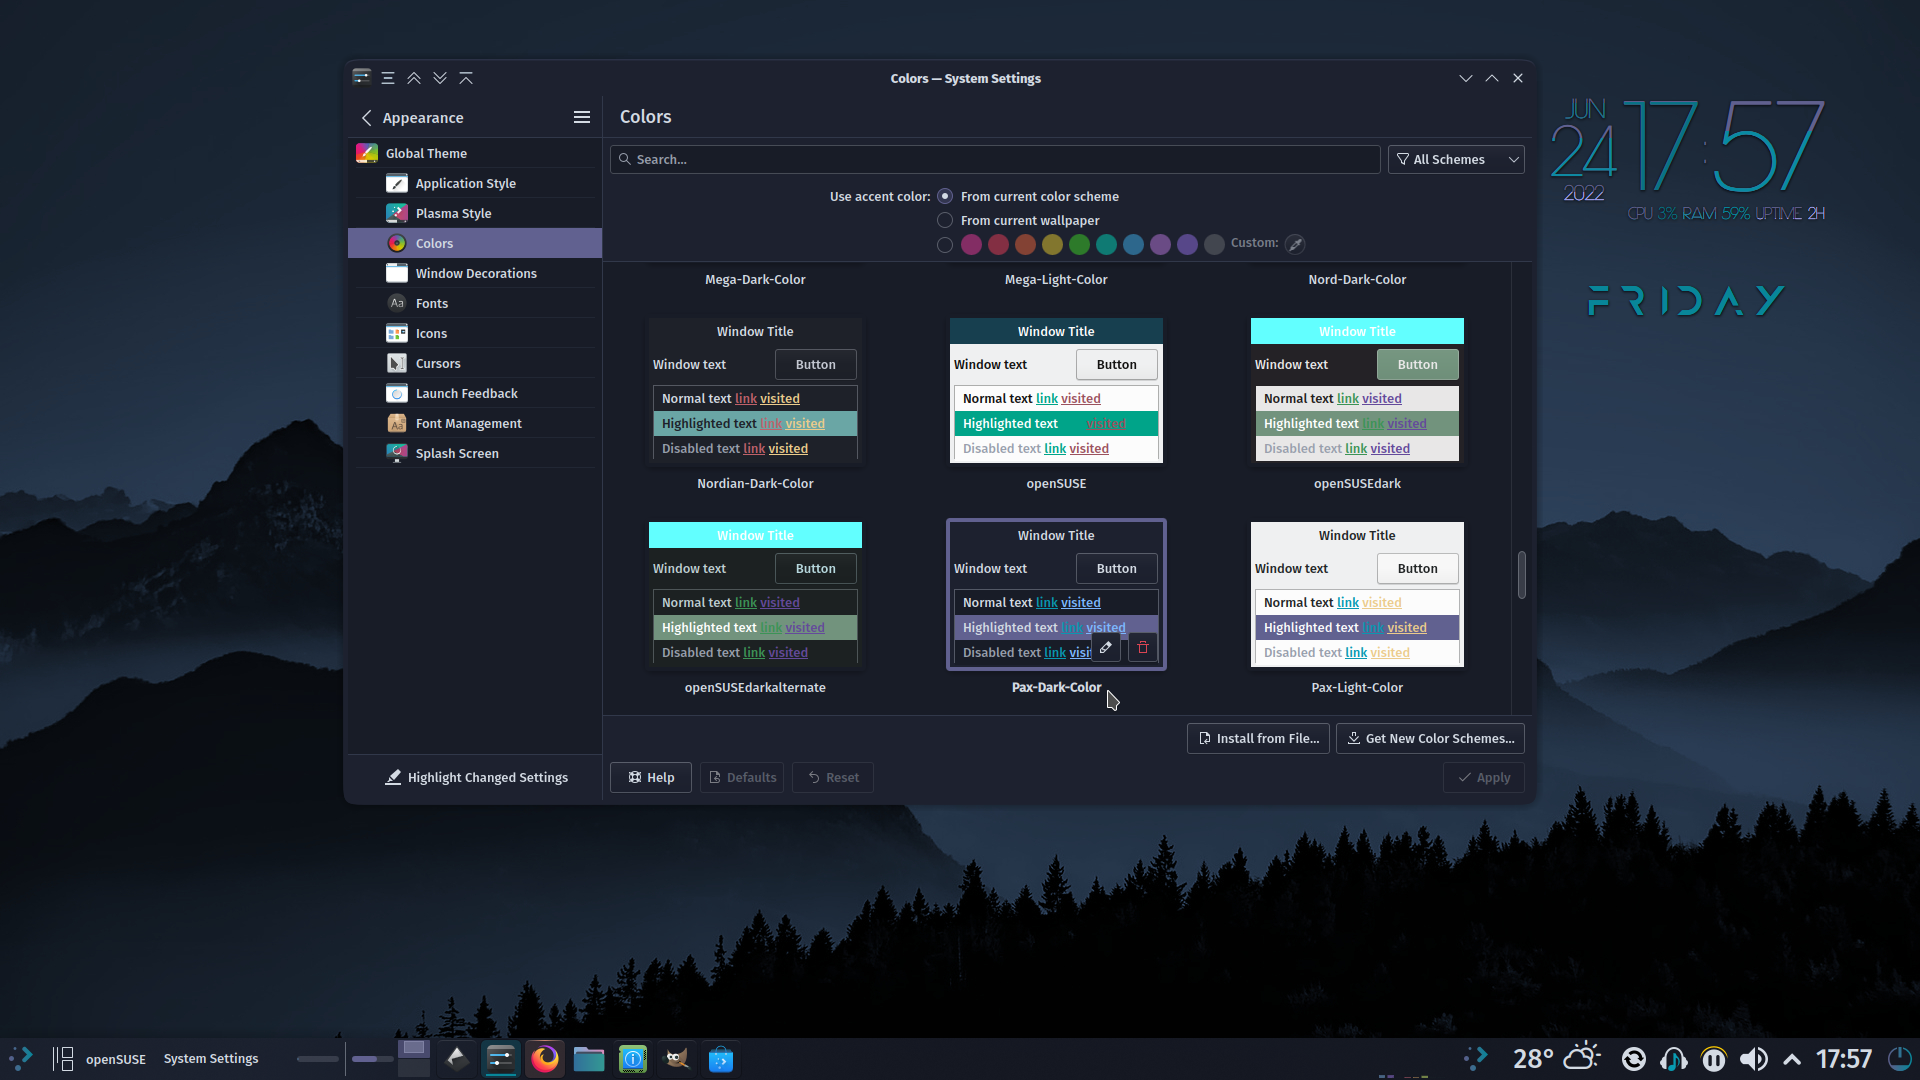Image resolution: width=1920 pixels, height=1080 pixels.
Task: Open the Application Style settings
Action: point(475,183)
